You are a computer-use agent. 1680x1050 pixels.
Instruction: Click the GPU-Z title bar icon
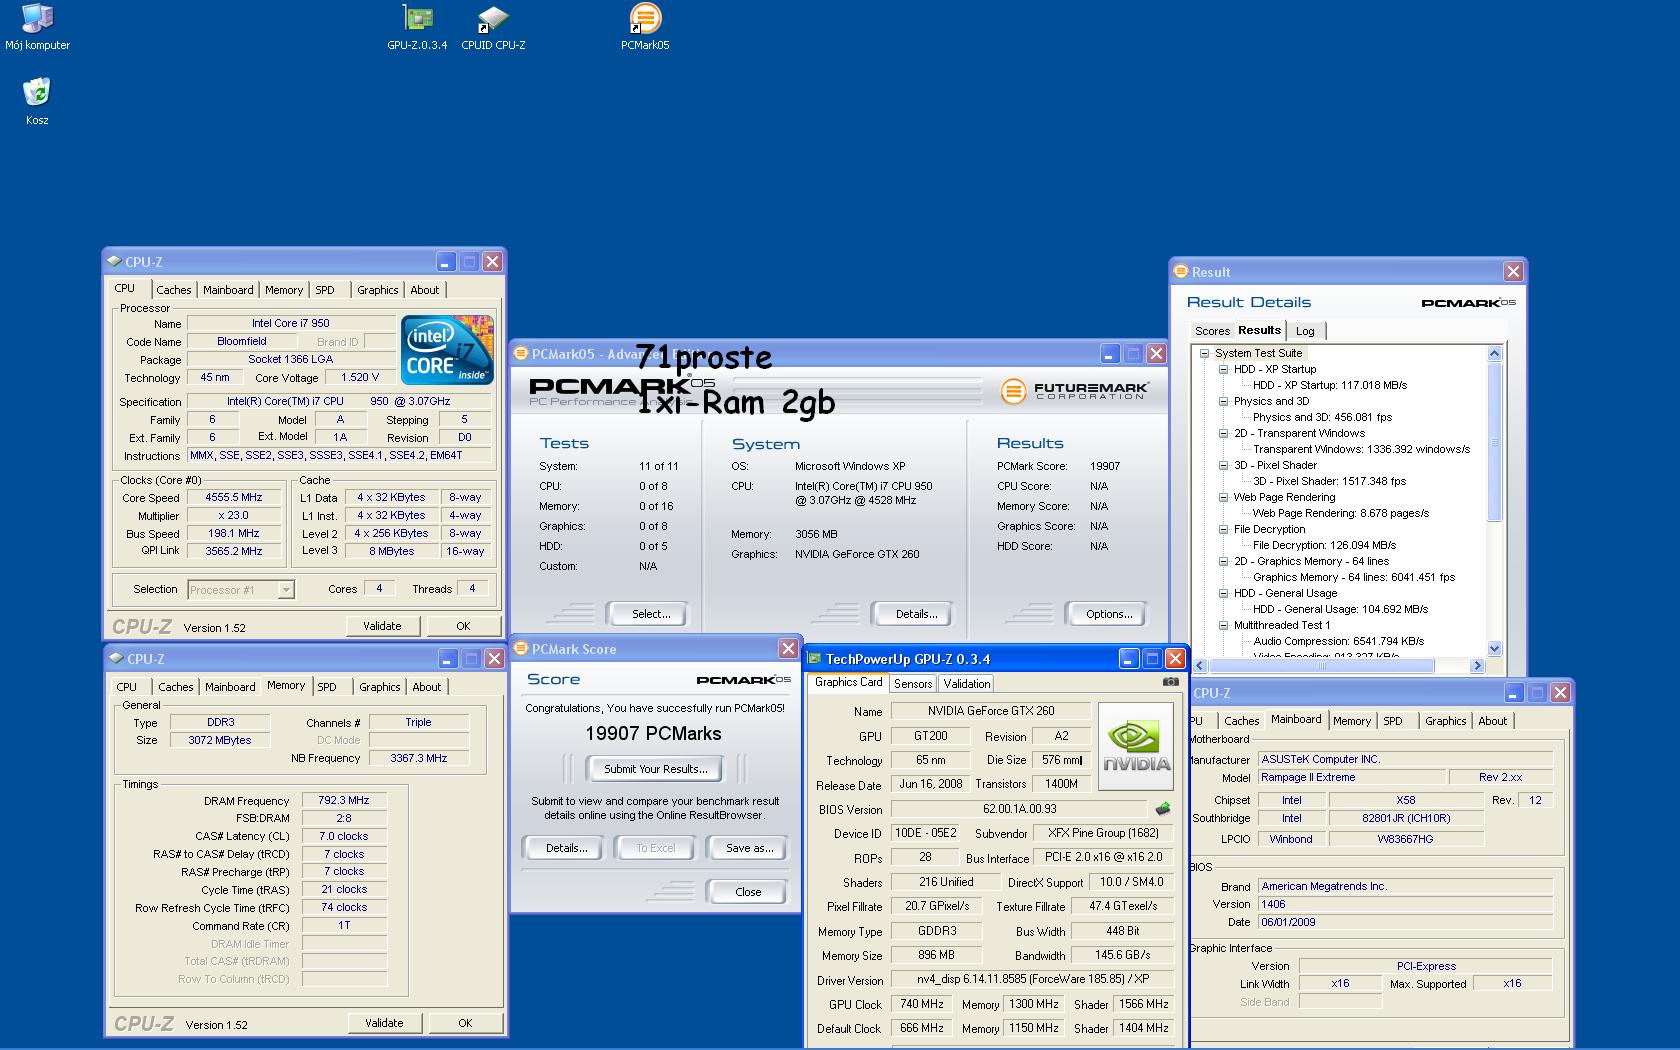(x=814, y=659)
